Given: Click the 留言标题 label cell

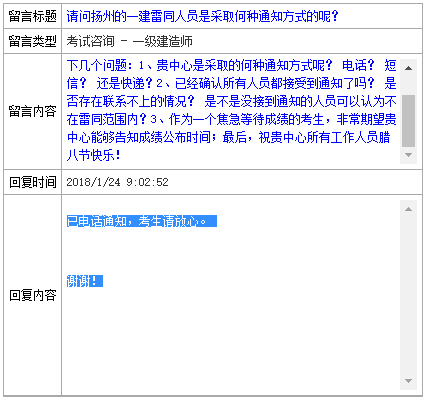Looking at the screenshot, I should tap(33, 16).
